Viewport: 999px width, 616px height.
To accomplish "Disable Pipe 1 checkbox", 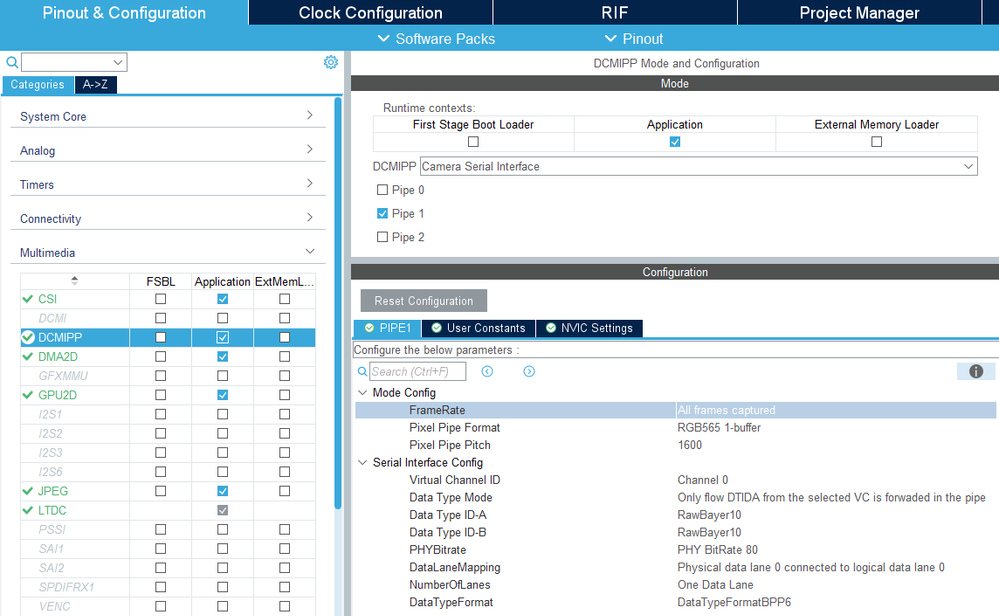I will pyautogui.click(x=382, y=213).
